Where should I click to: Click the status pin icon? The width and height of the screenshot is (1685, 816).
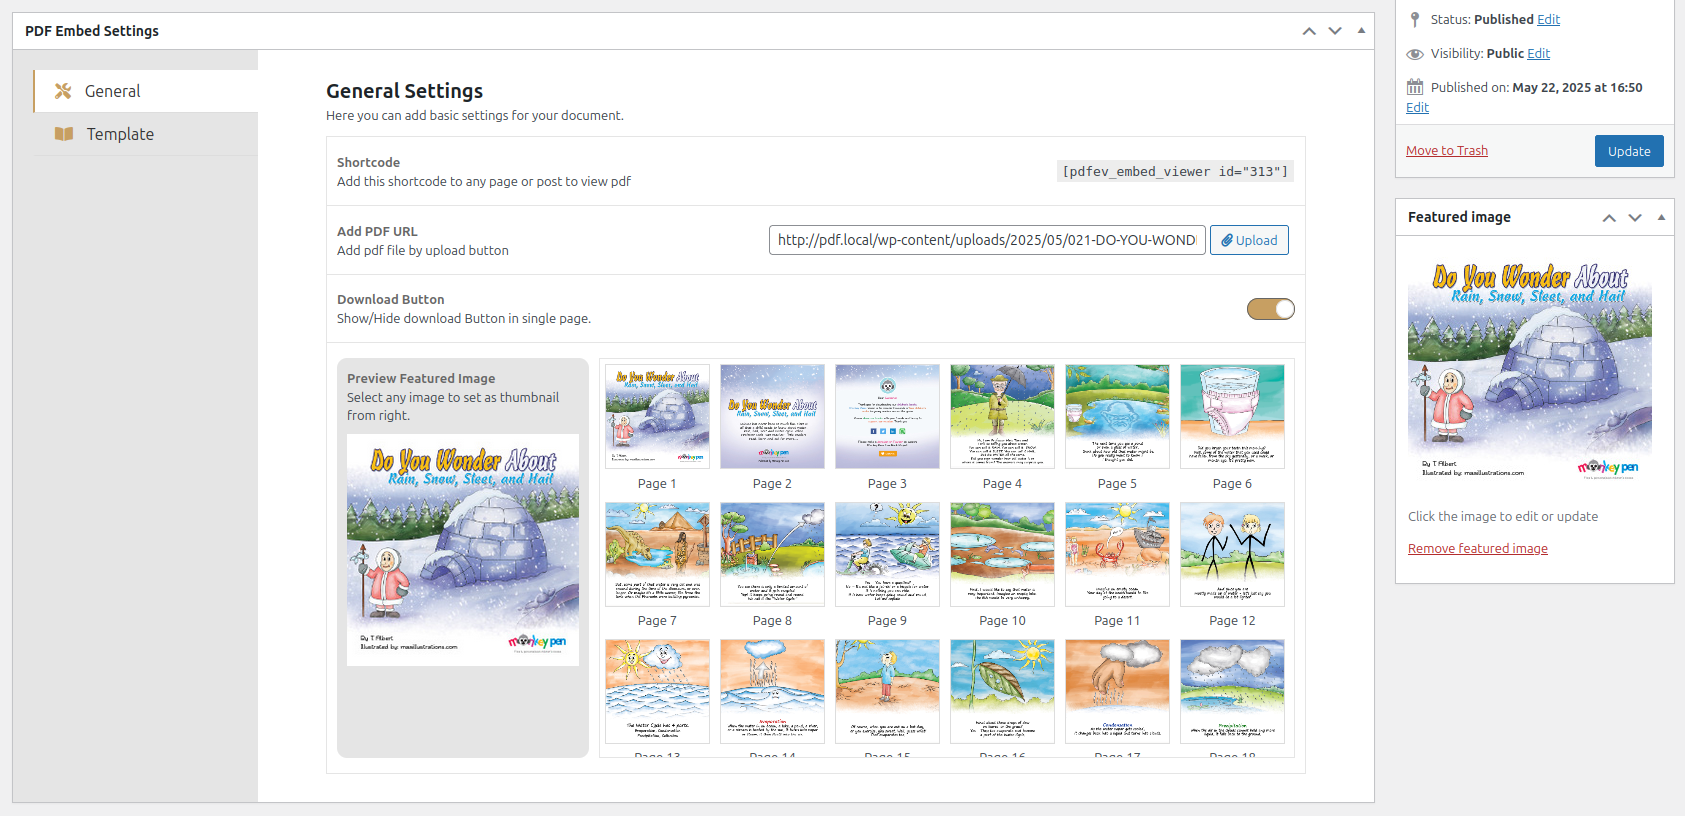(1415, 20)
